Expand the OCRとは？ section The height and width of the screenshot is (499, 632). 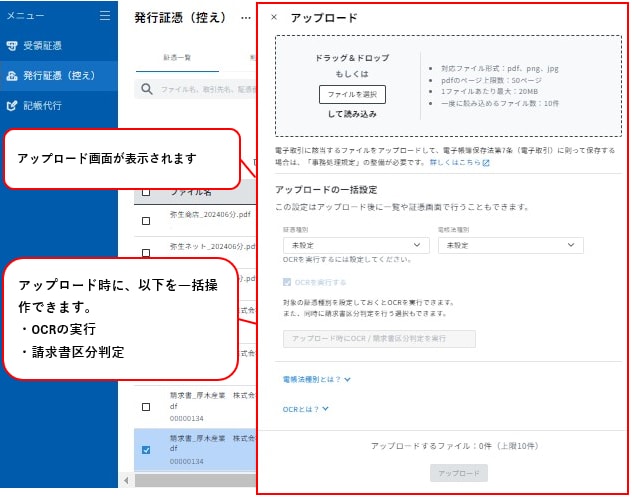point(305,408)
